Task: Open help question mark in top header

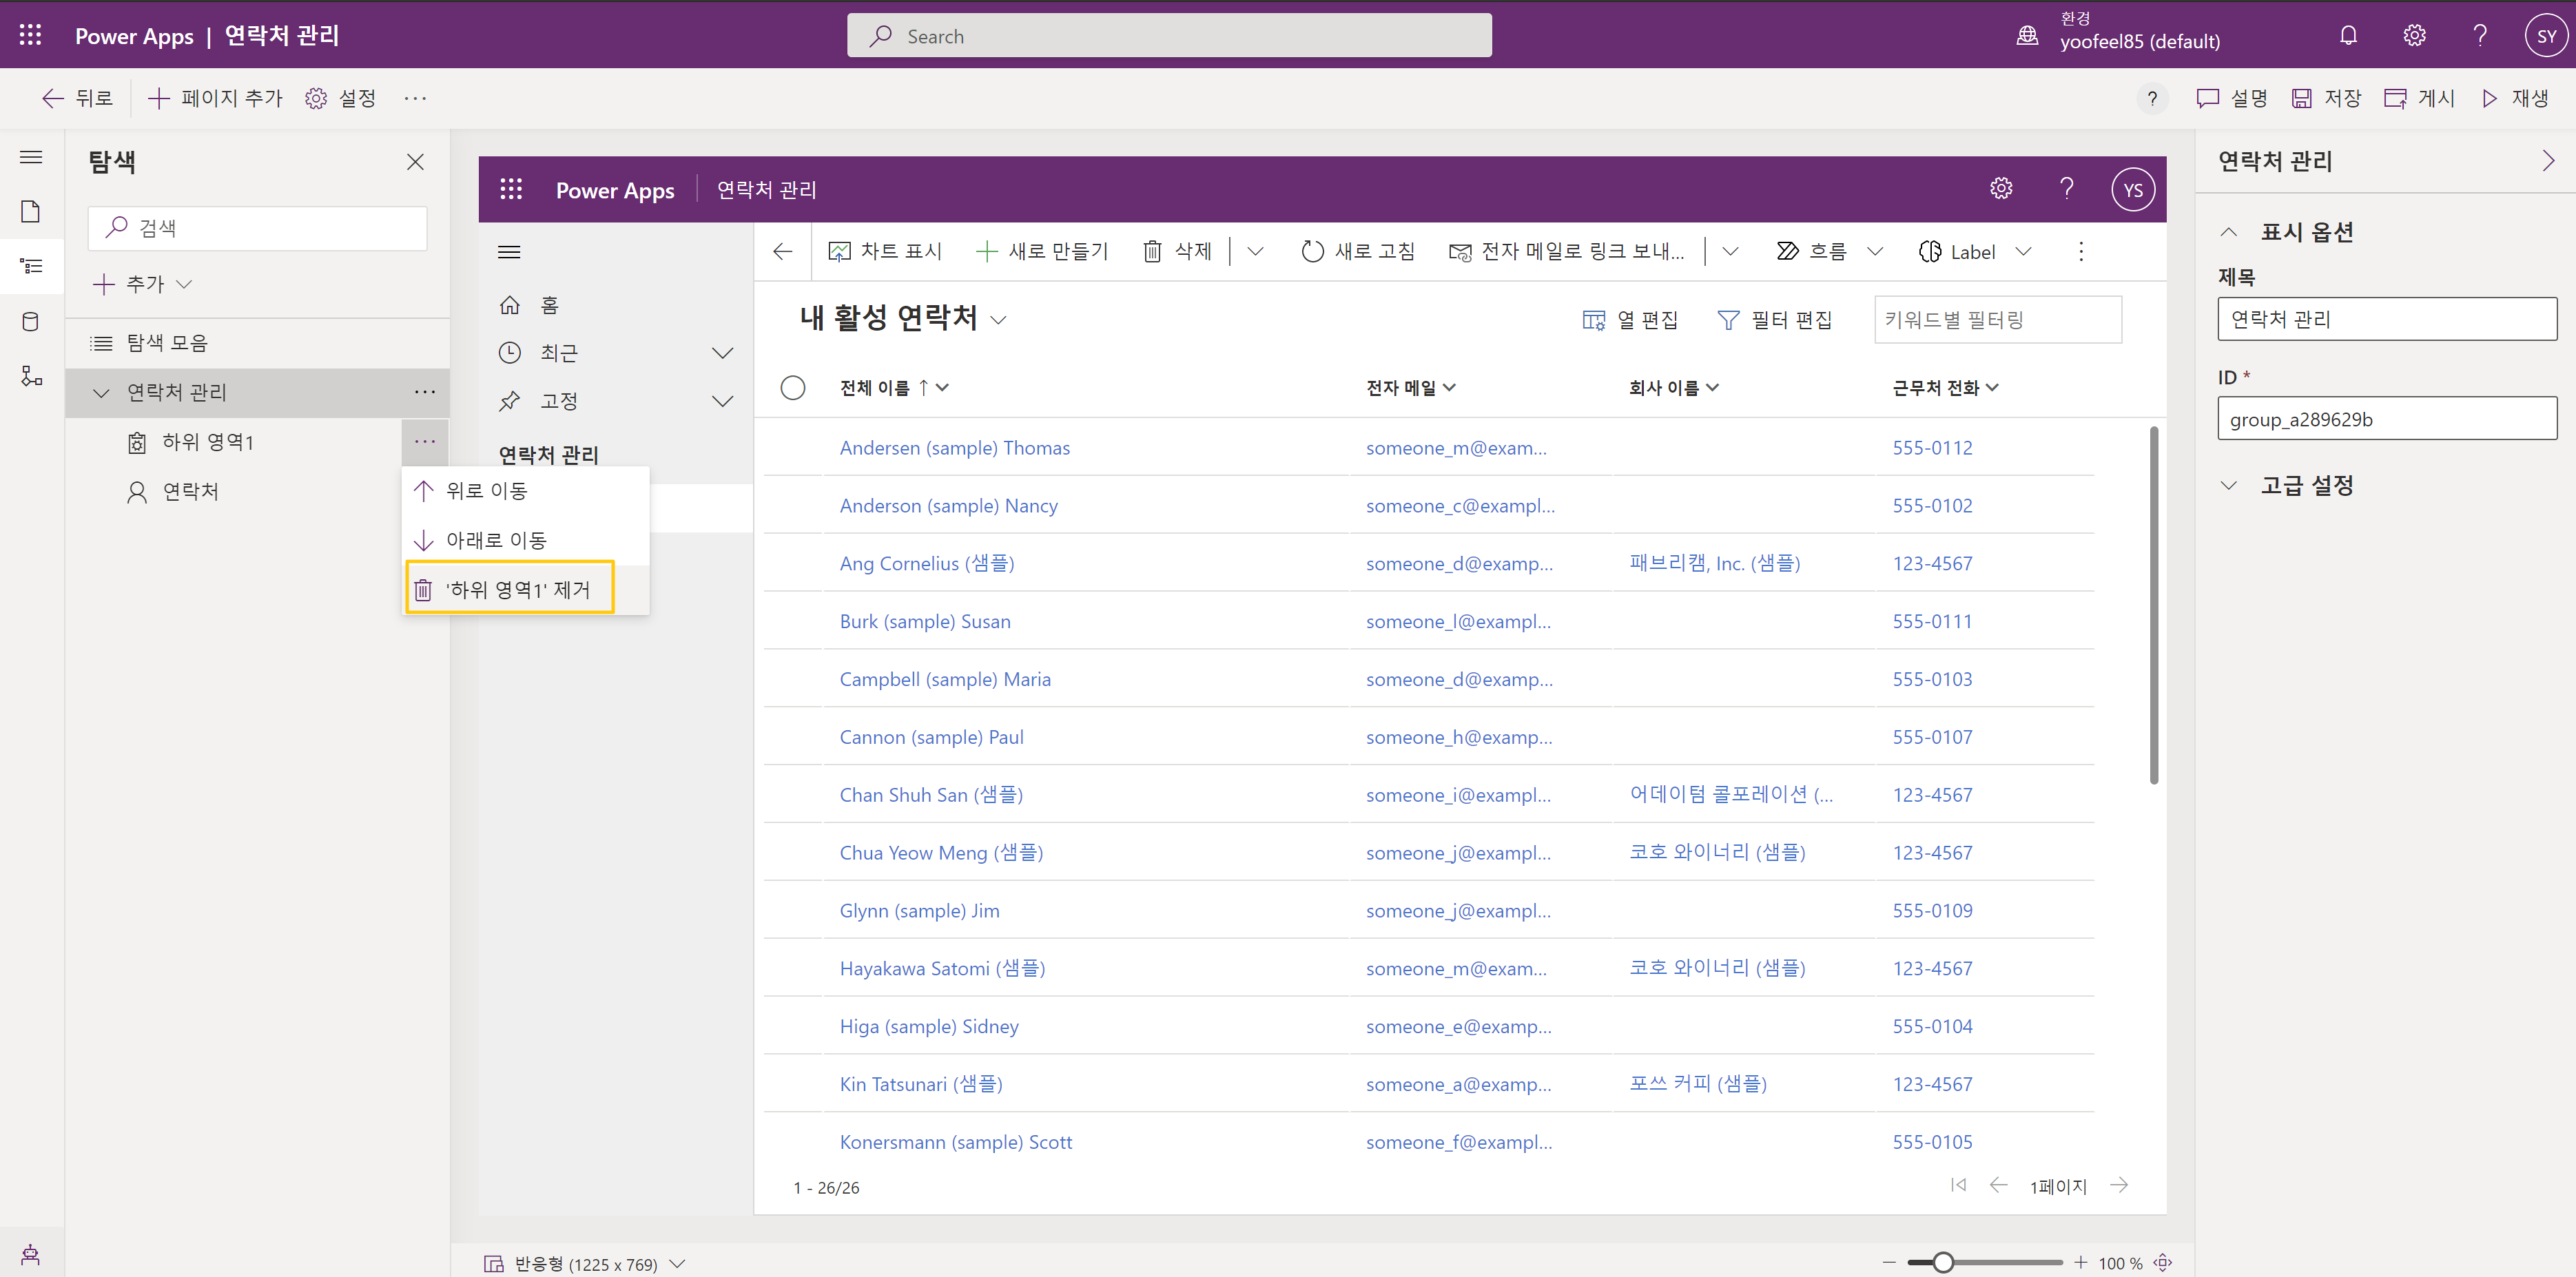Action: click(x=2480, y=36)
